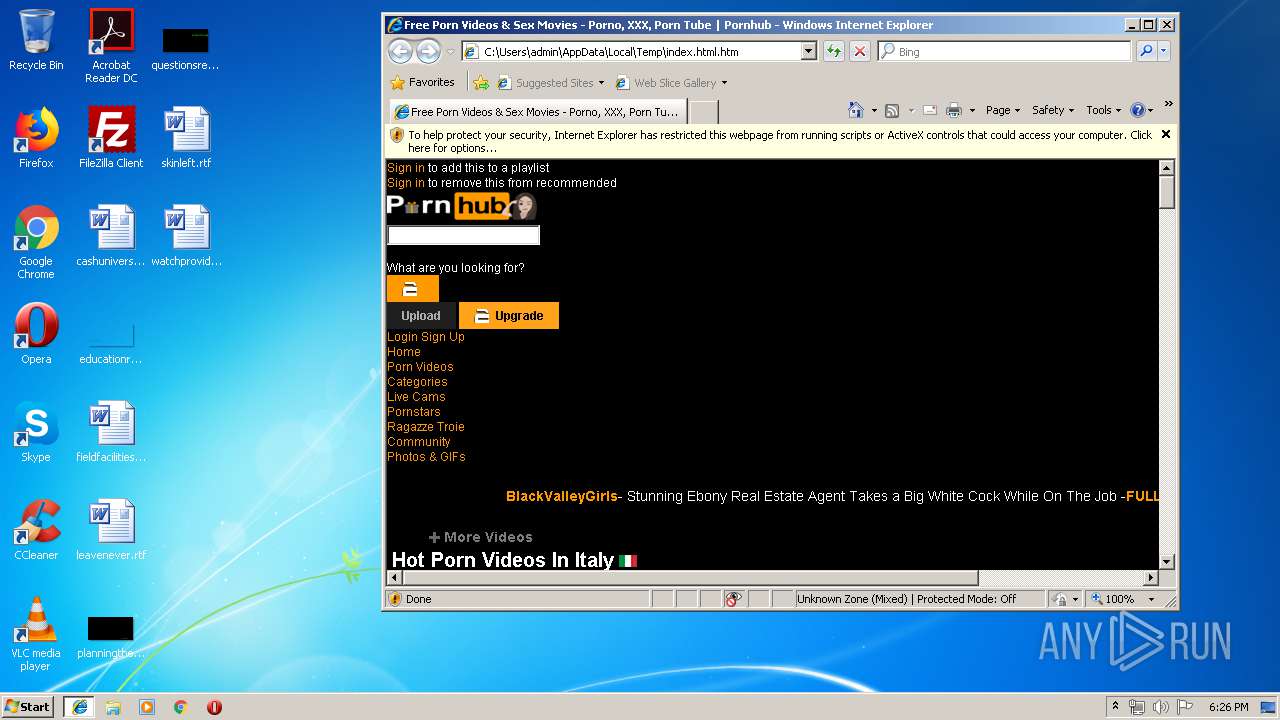Click the network tray icon
The height and width of the screenshot is (720, 1280).
point(1137,707)
